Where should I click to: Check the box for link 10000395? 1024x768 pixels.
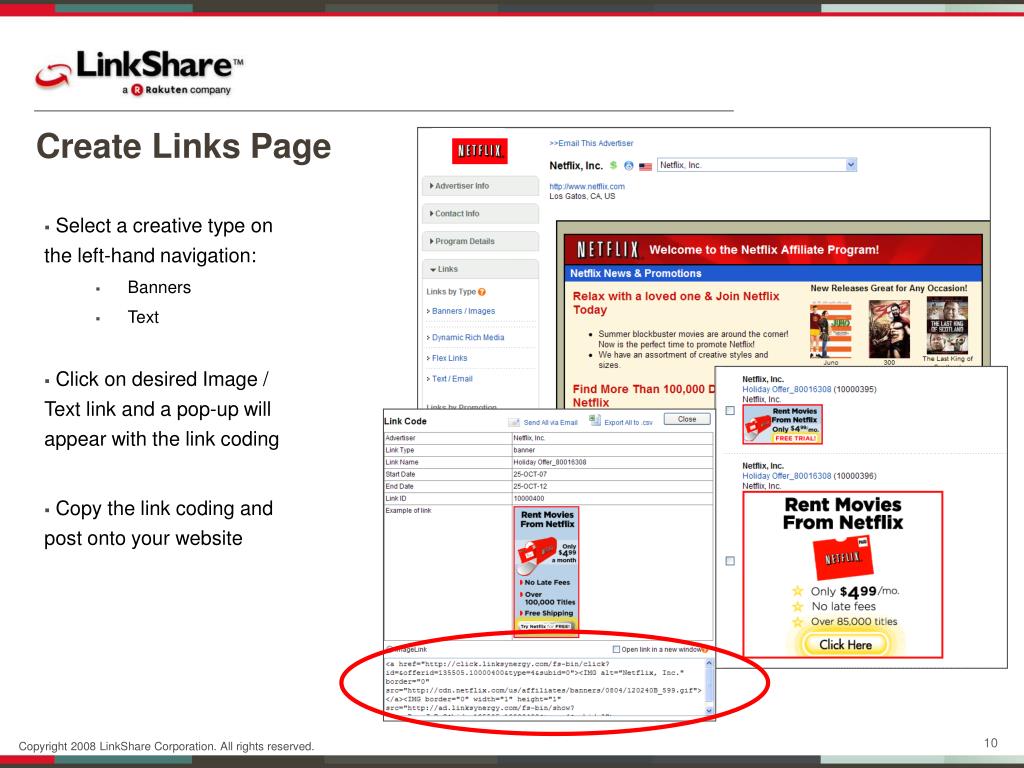pyautogui.click(x=730, y=411)
